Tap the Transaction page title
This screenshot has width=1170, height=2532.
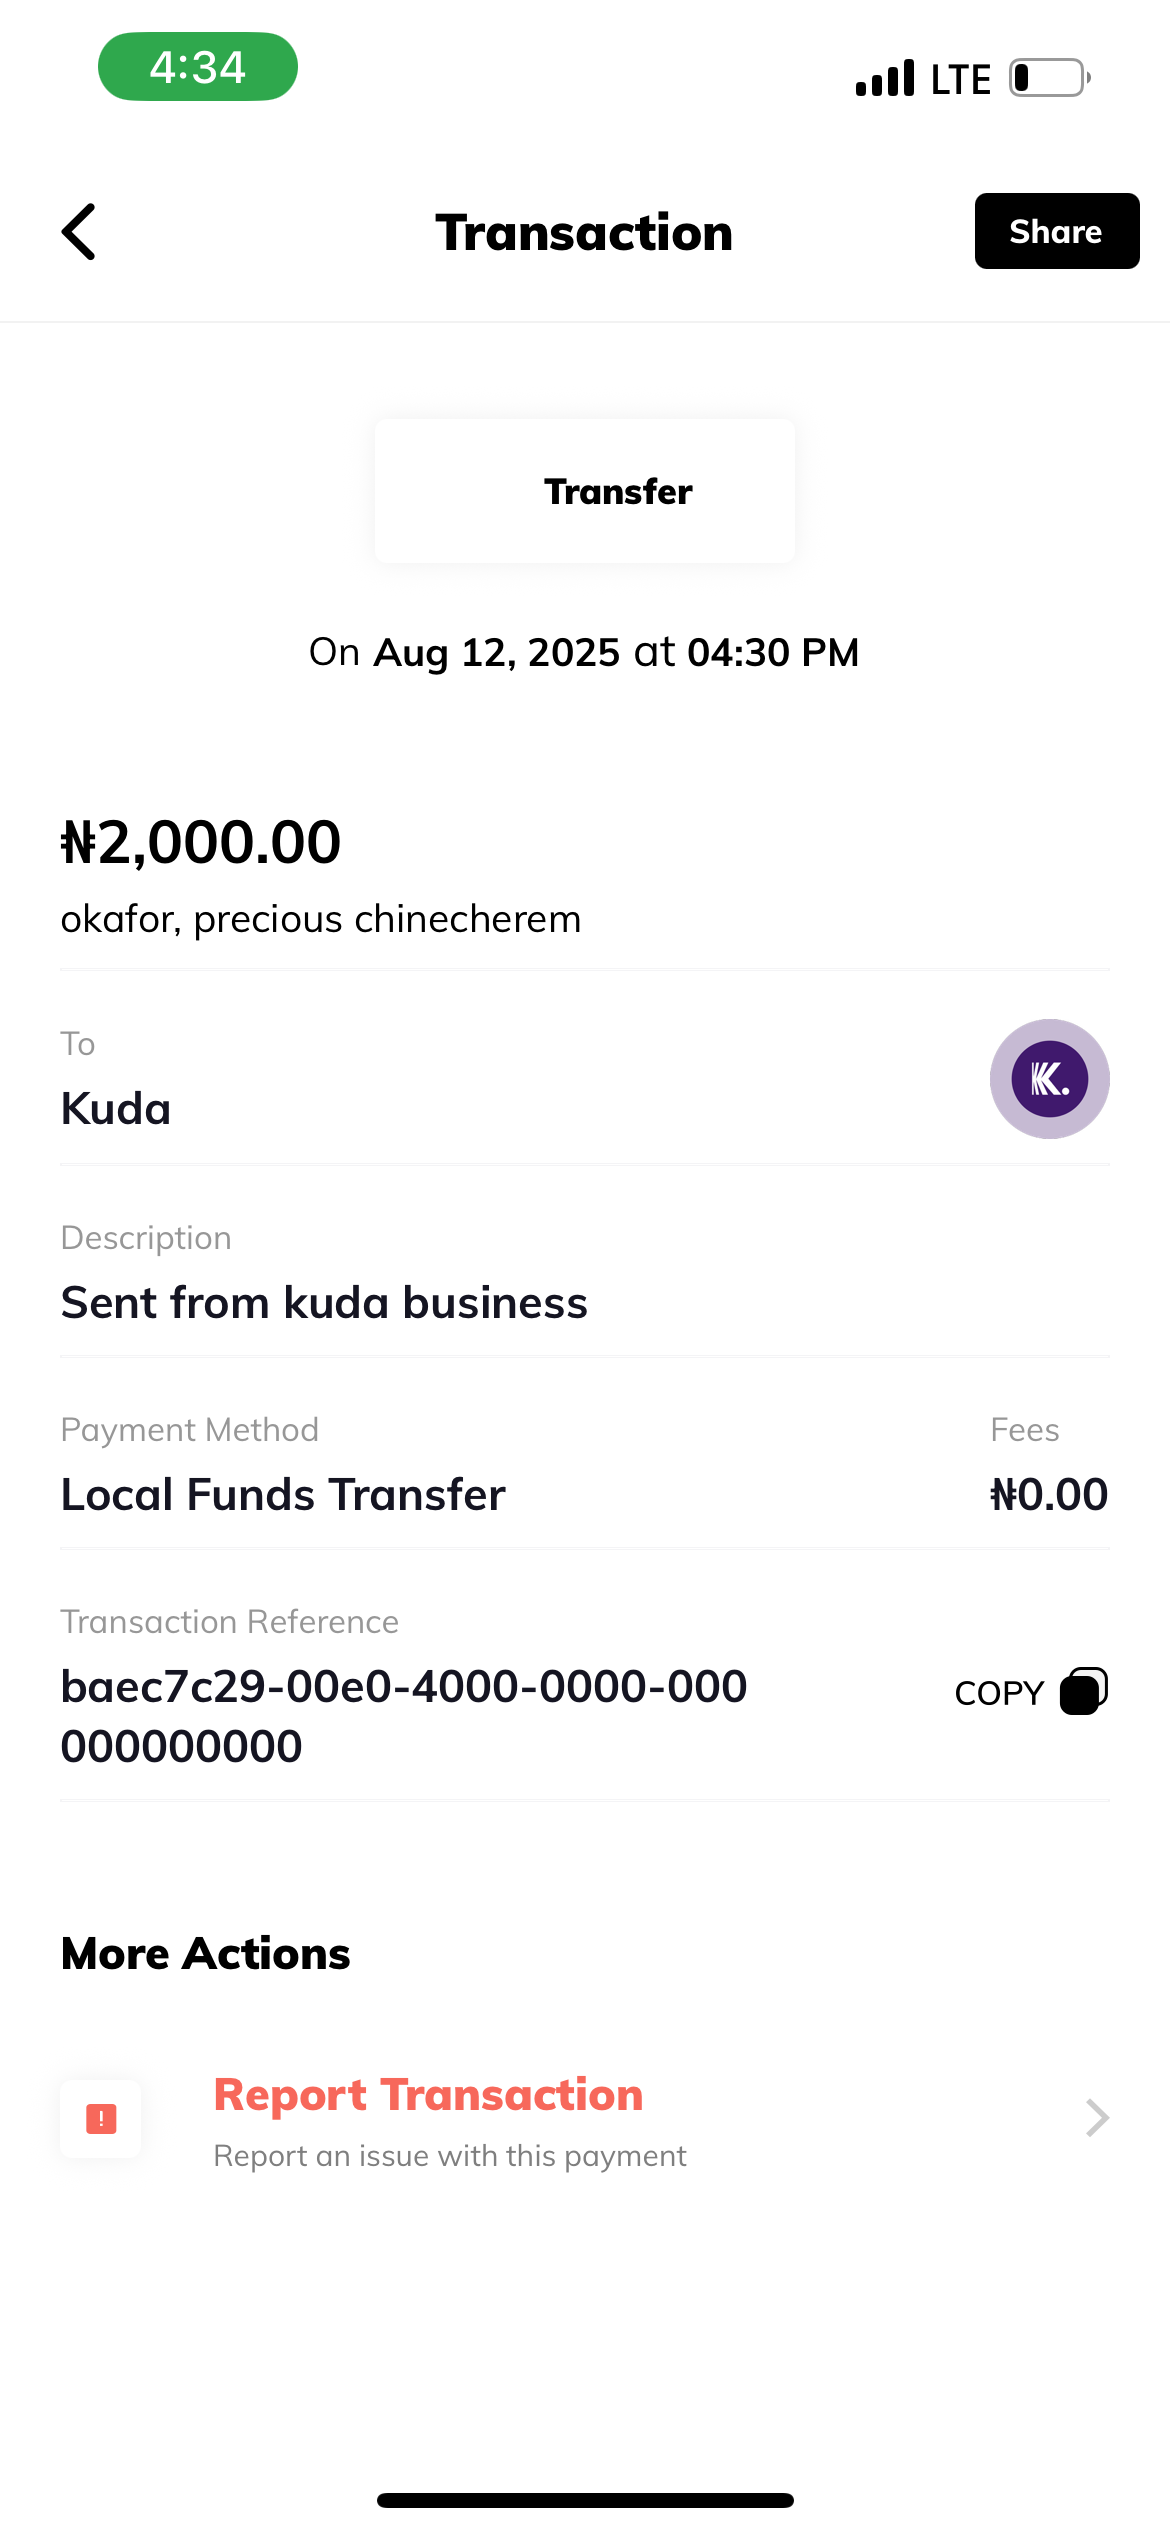tap(584, 233)
